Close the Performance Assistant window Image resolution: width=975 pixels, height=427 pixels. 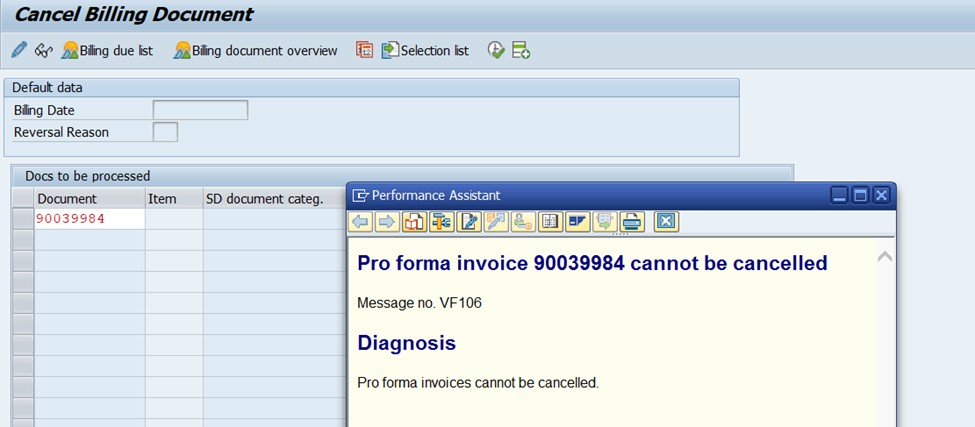[881, 196]
